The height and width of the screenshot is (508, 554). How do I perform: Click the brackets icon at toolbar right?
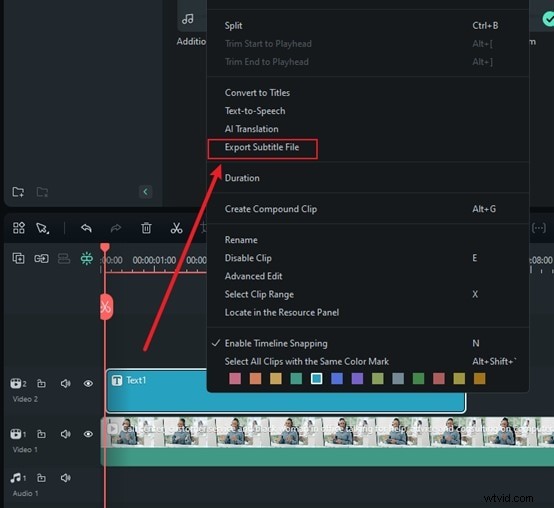point(539,228)
